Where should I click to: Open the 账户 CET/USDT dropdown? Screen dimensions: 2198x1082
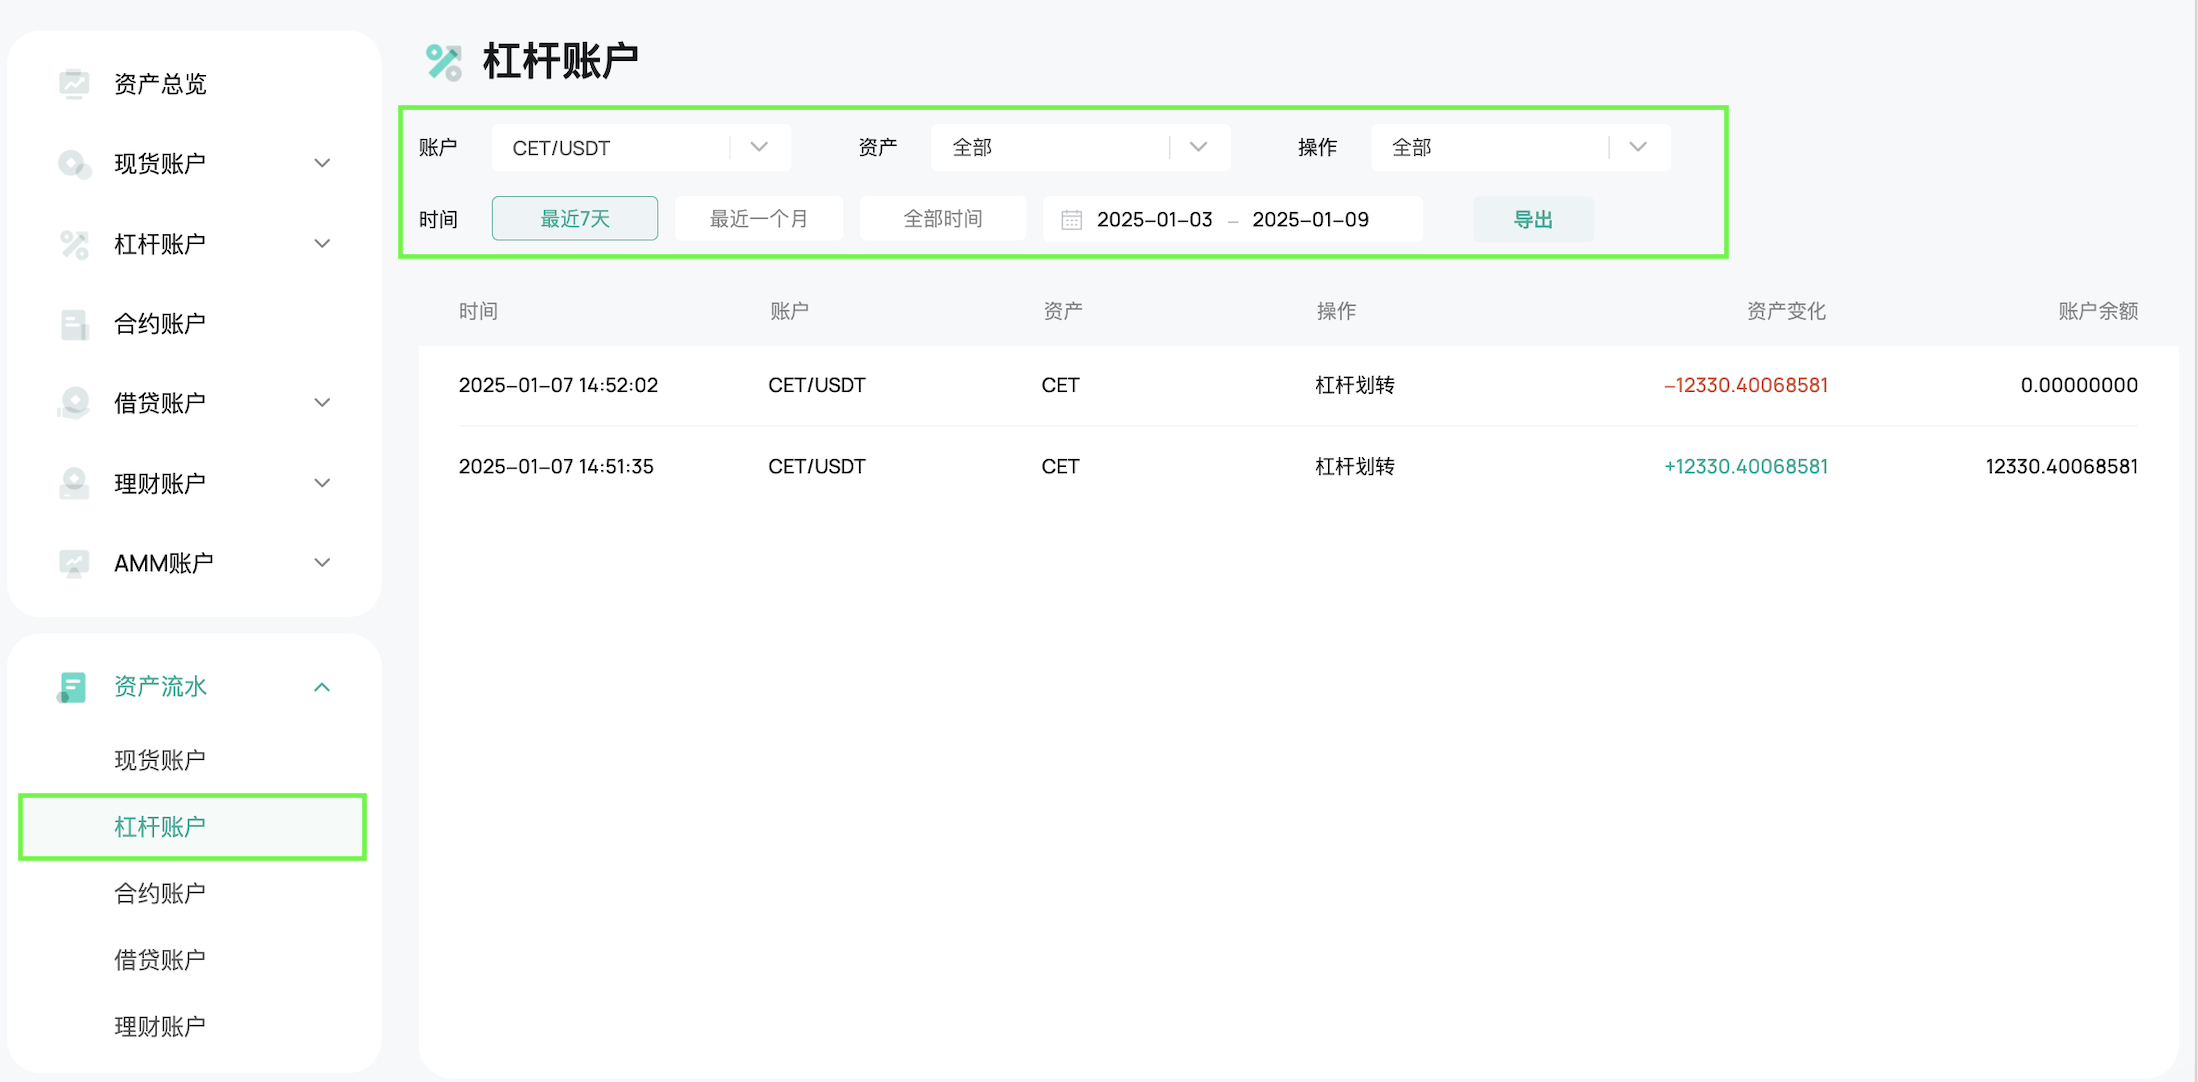[x=640, y=148]
